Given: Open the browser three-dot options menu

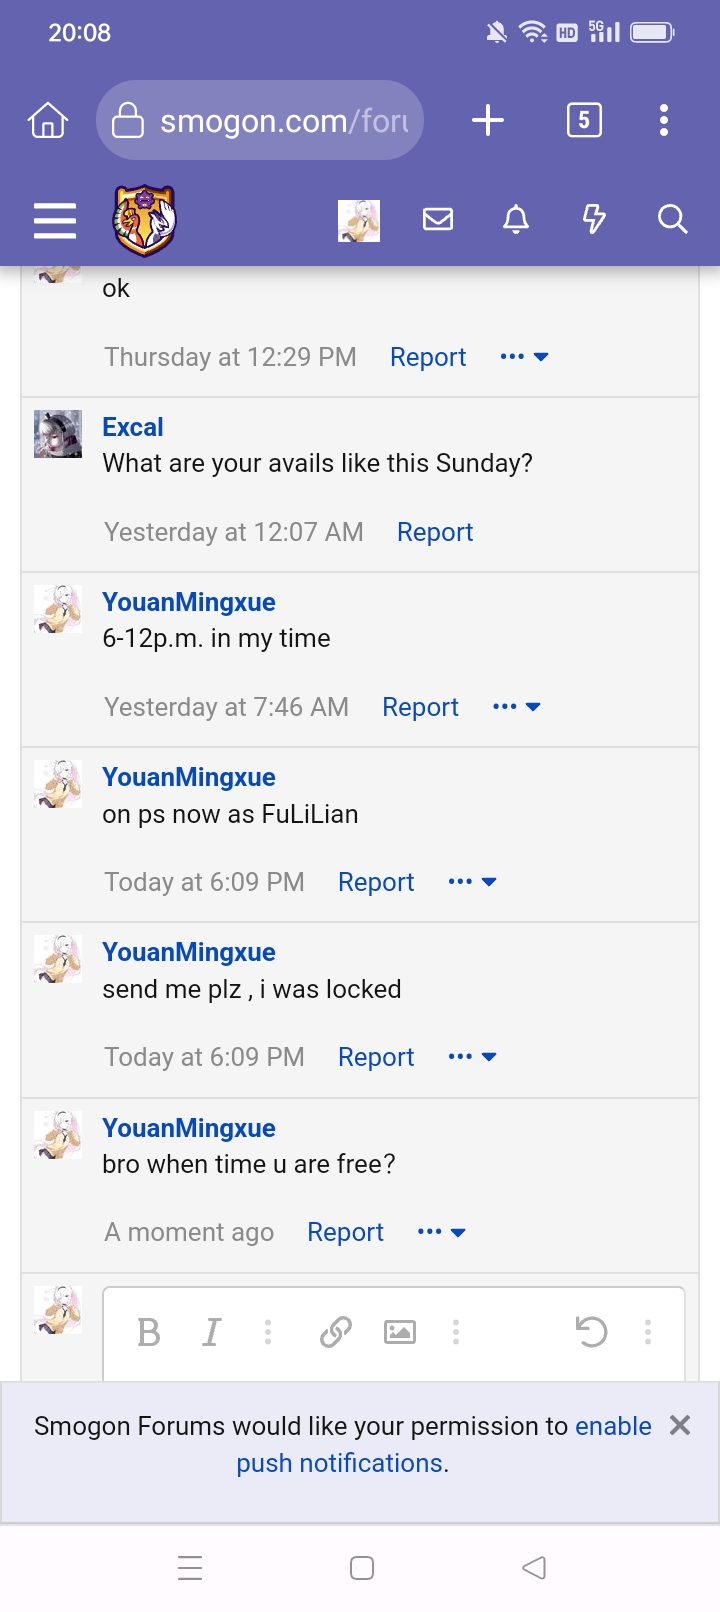Looking at the screenshot, I should coord(663,121).
